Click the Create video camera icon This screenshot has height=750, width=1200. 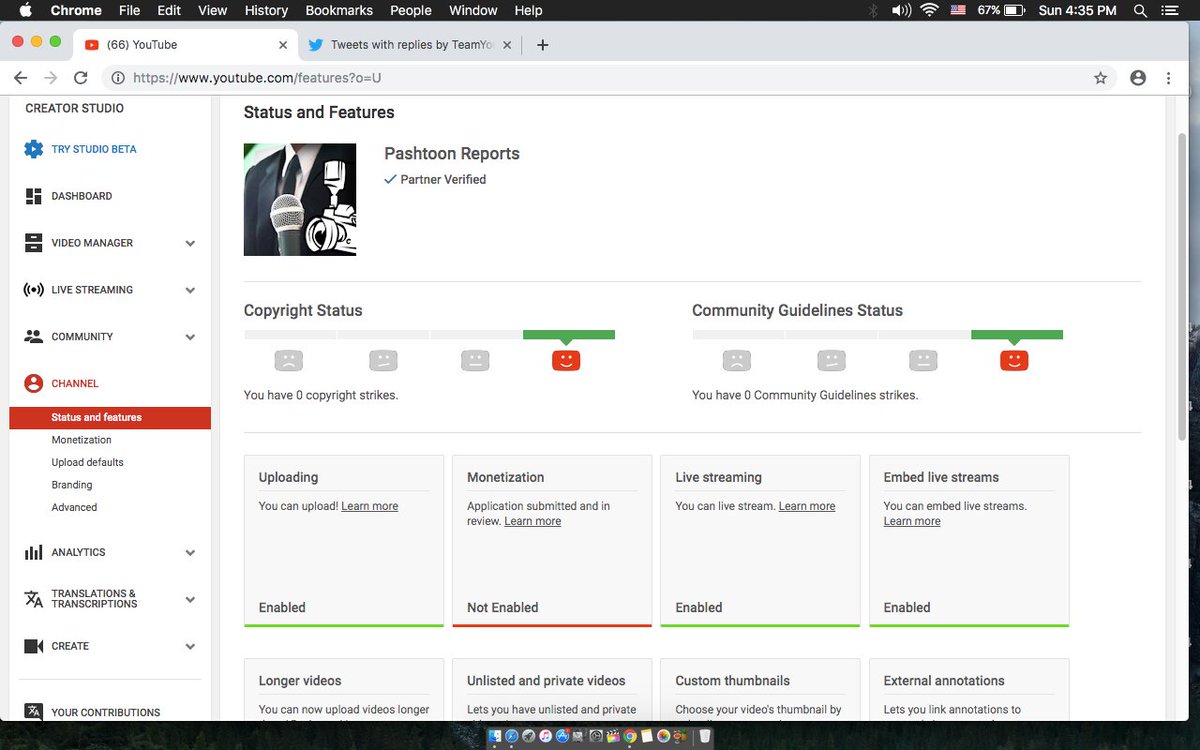pos(34,646)
